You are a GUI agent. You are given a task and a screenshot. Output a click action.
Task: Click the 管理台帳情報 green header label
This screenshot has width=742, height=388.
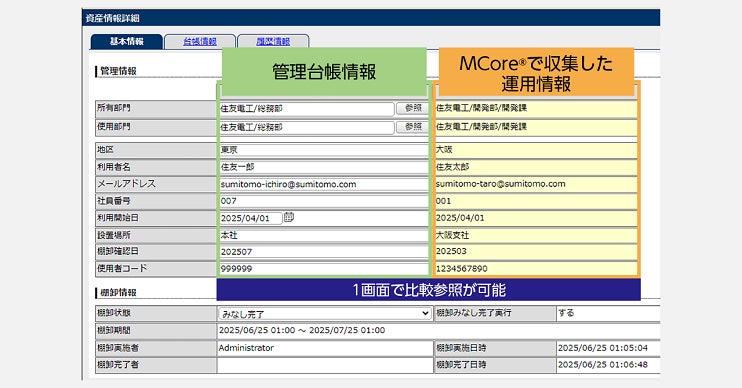(324, 72)
